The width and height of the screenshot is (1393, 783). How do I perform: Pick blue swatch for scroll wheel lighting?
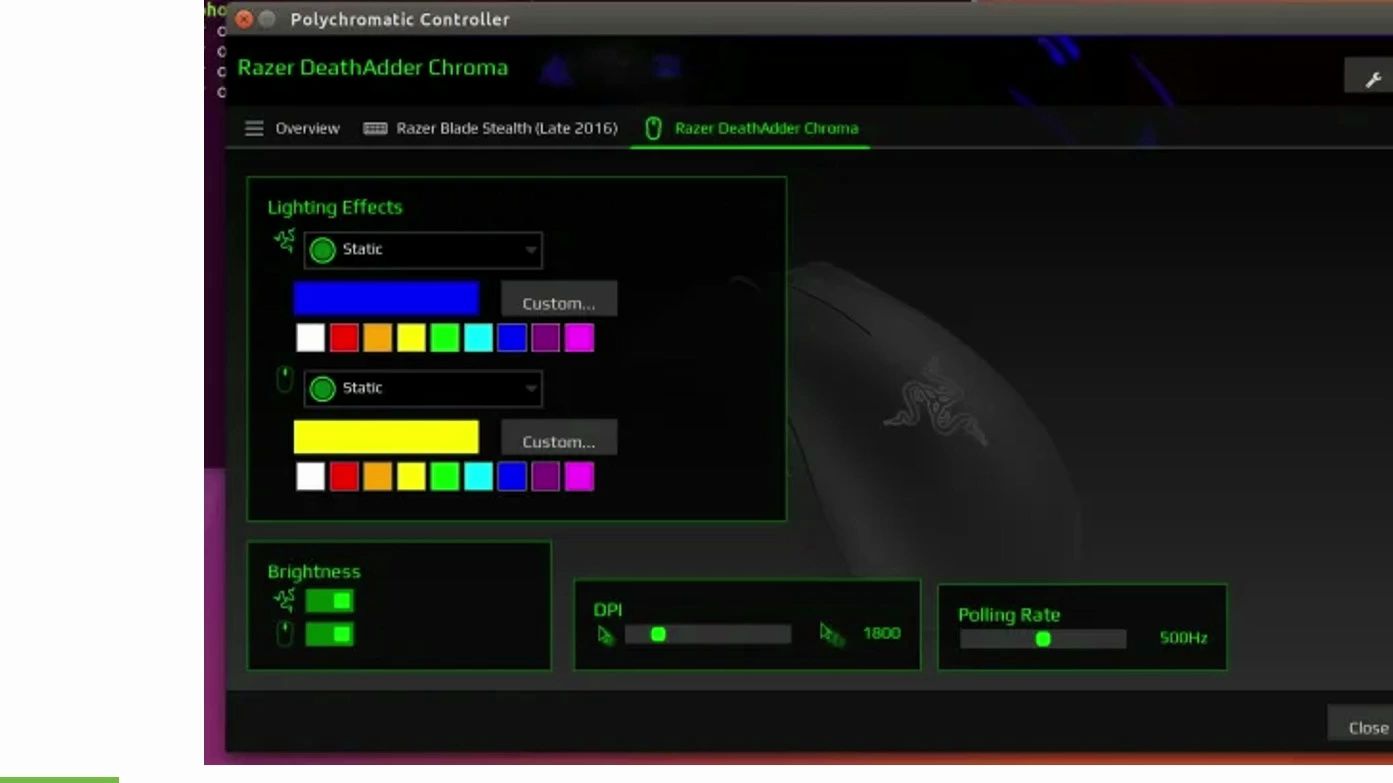point(512,476)
